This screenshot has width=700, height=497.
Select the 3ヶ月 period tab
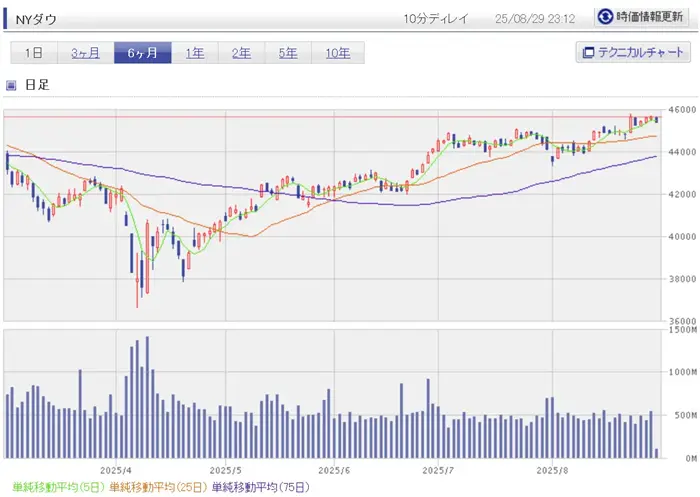[x=86, y=53]
